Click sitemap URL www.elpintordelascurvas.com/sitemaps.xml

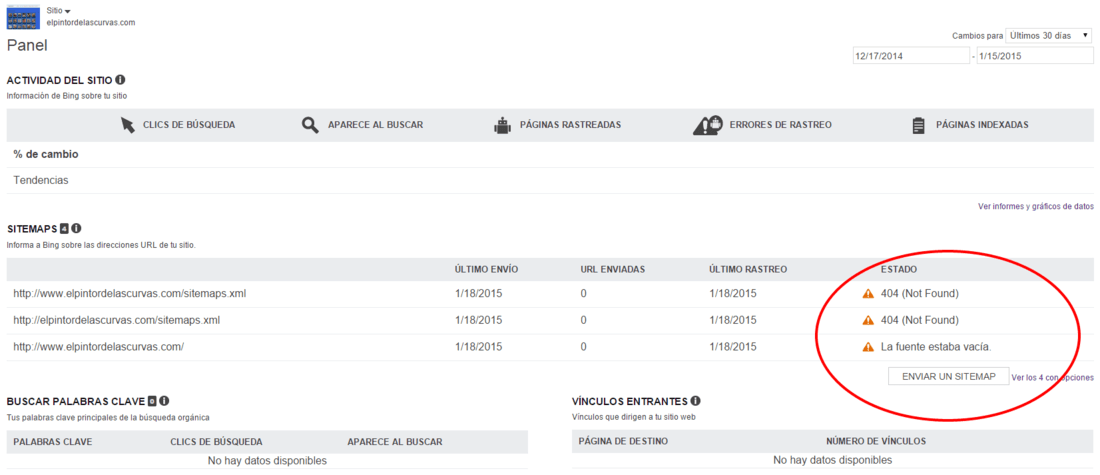129,293
